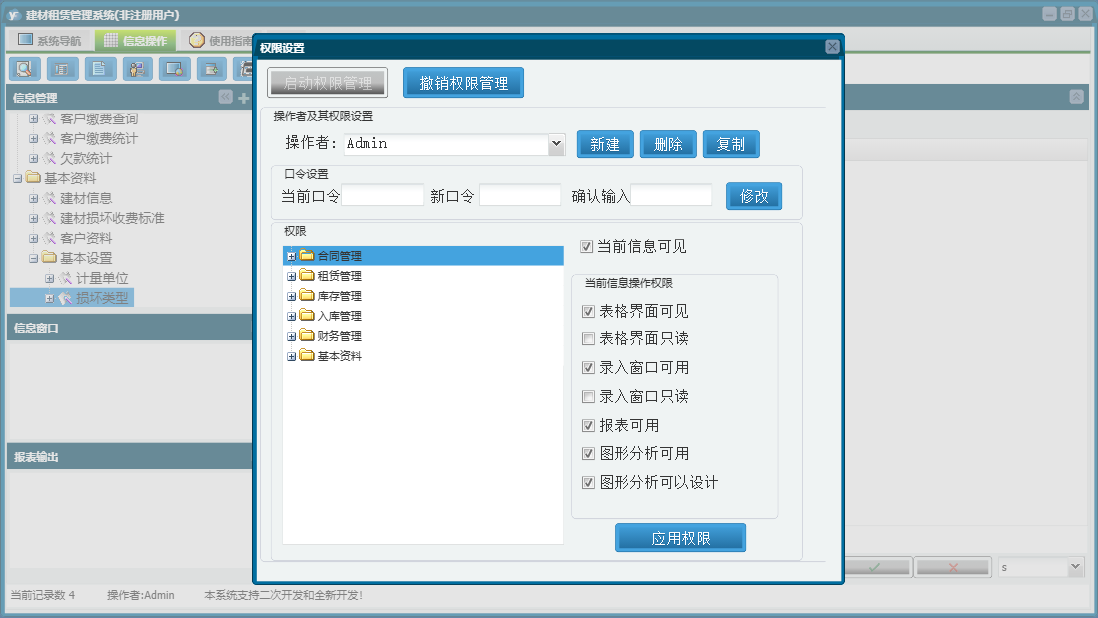1098x618 pixels.
Task: Focus the 确认输入 input field
Action: point(671,195)
